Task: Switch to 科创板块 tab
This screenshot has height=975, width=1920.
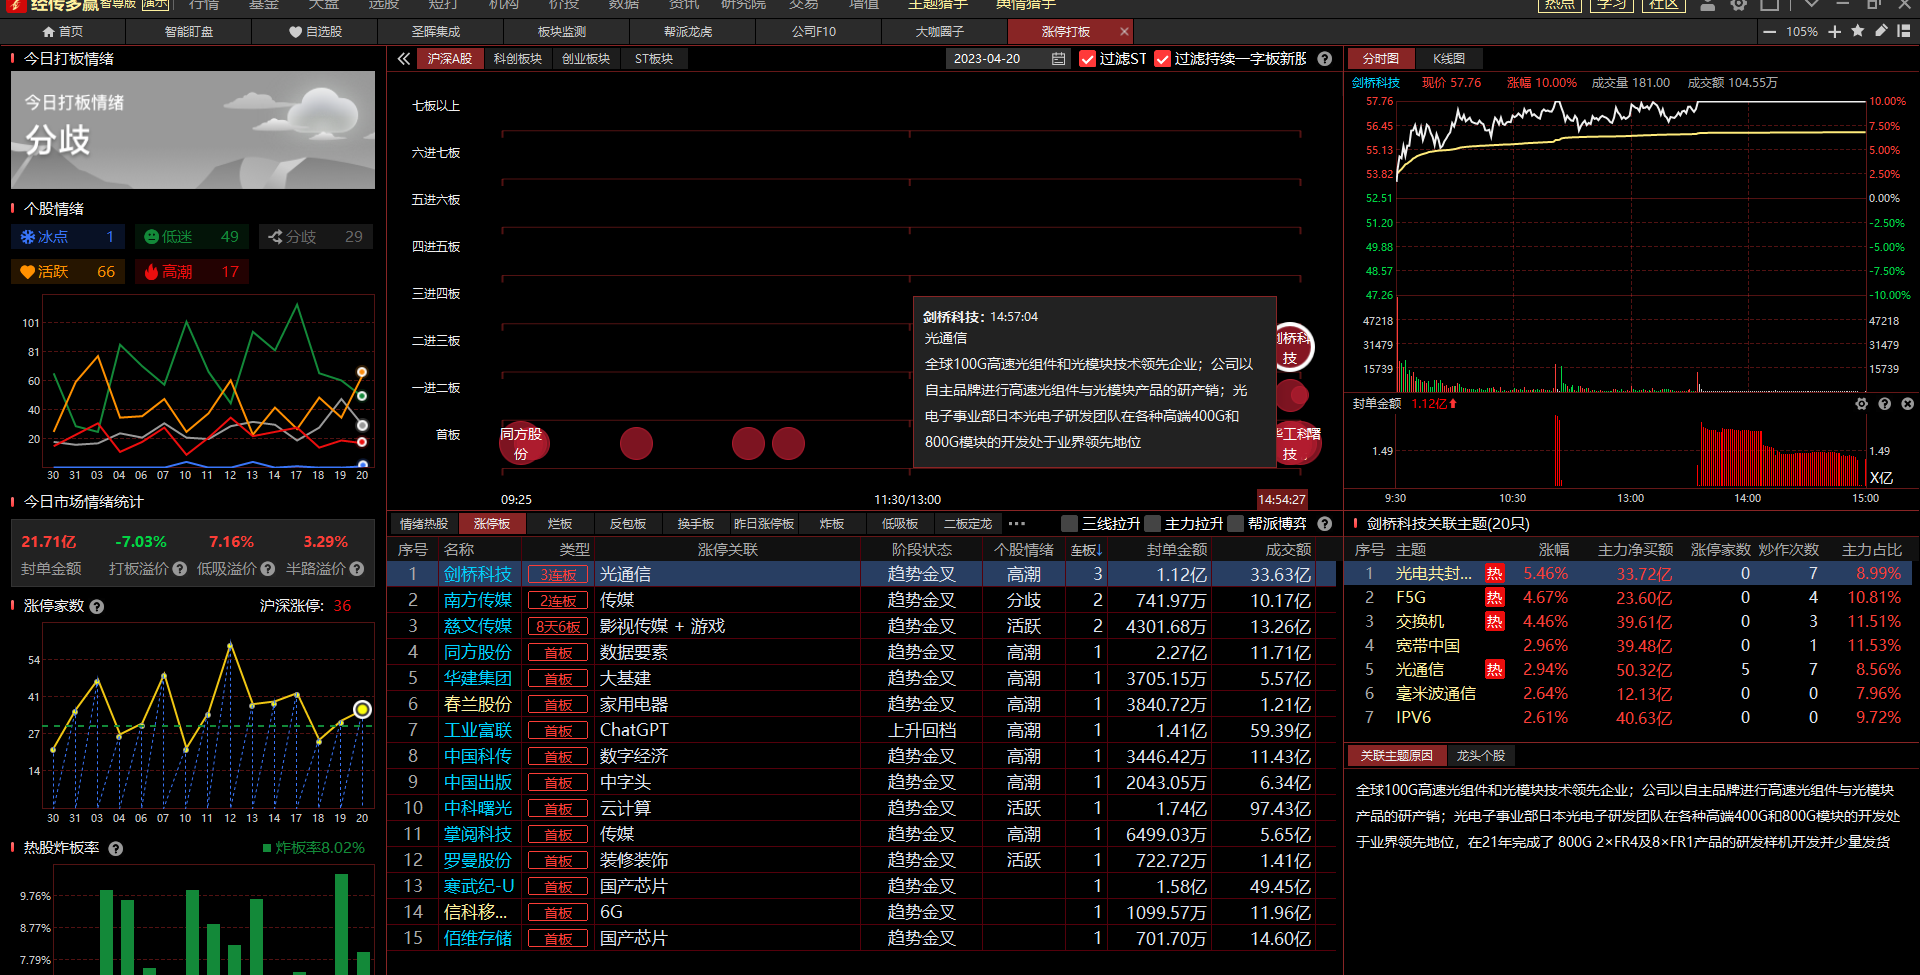Action: pos(518,59)
